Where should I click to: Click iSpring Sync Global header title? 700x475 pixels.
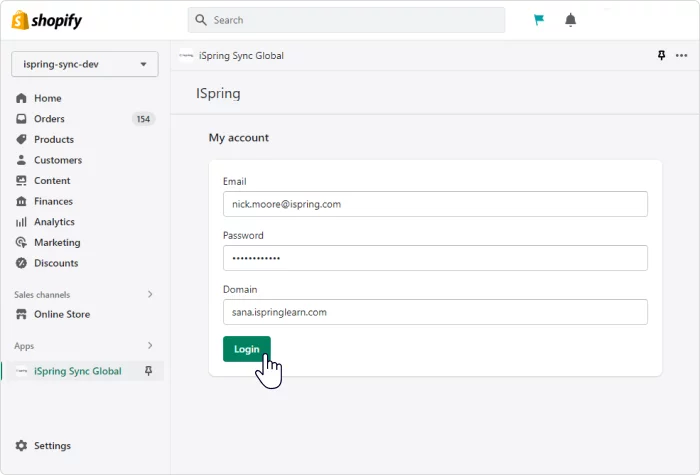pos(241,55)
